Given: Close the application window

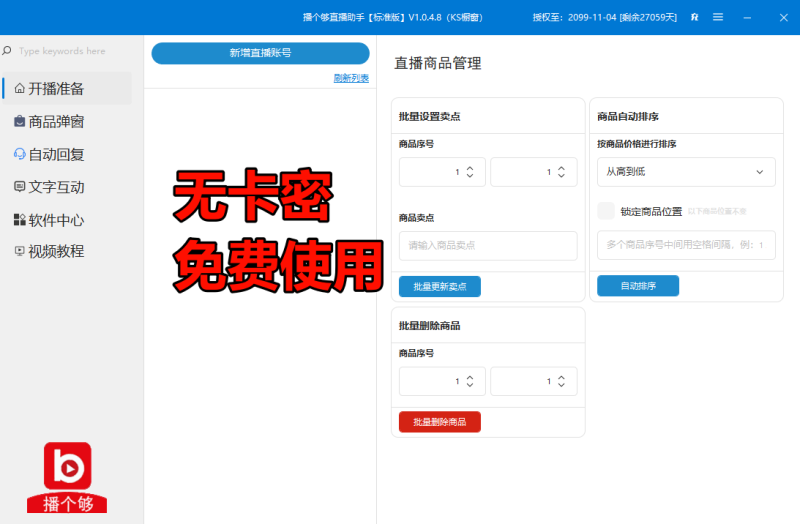Looking at the screenshot, I should pos(784,18).
